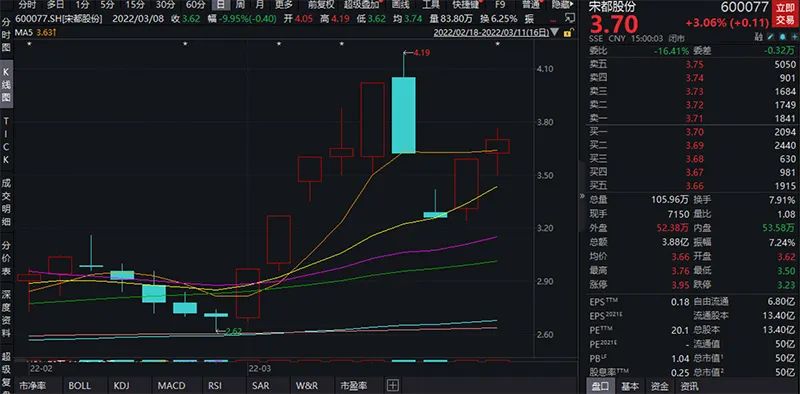Click the yellow lock icon beside date range
The image size is (800, 394).
(x=566, y=33)
